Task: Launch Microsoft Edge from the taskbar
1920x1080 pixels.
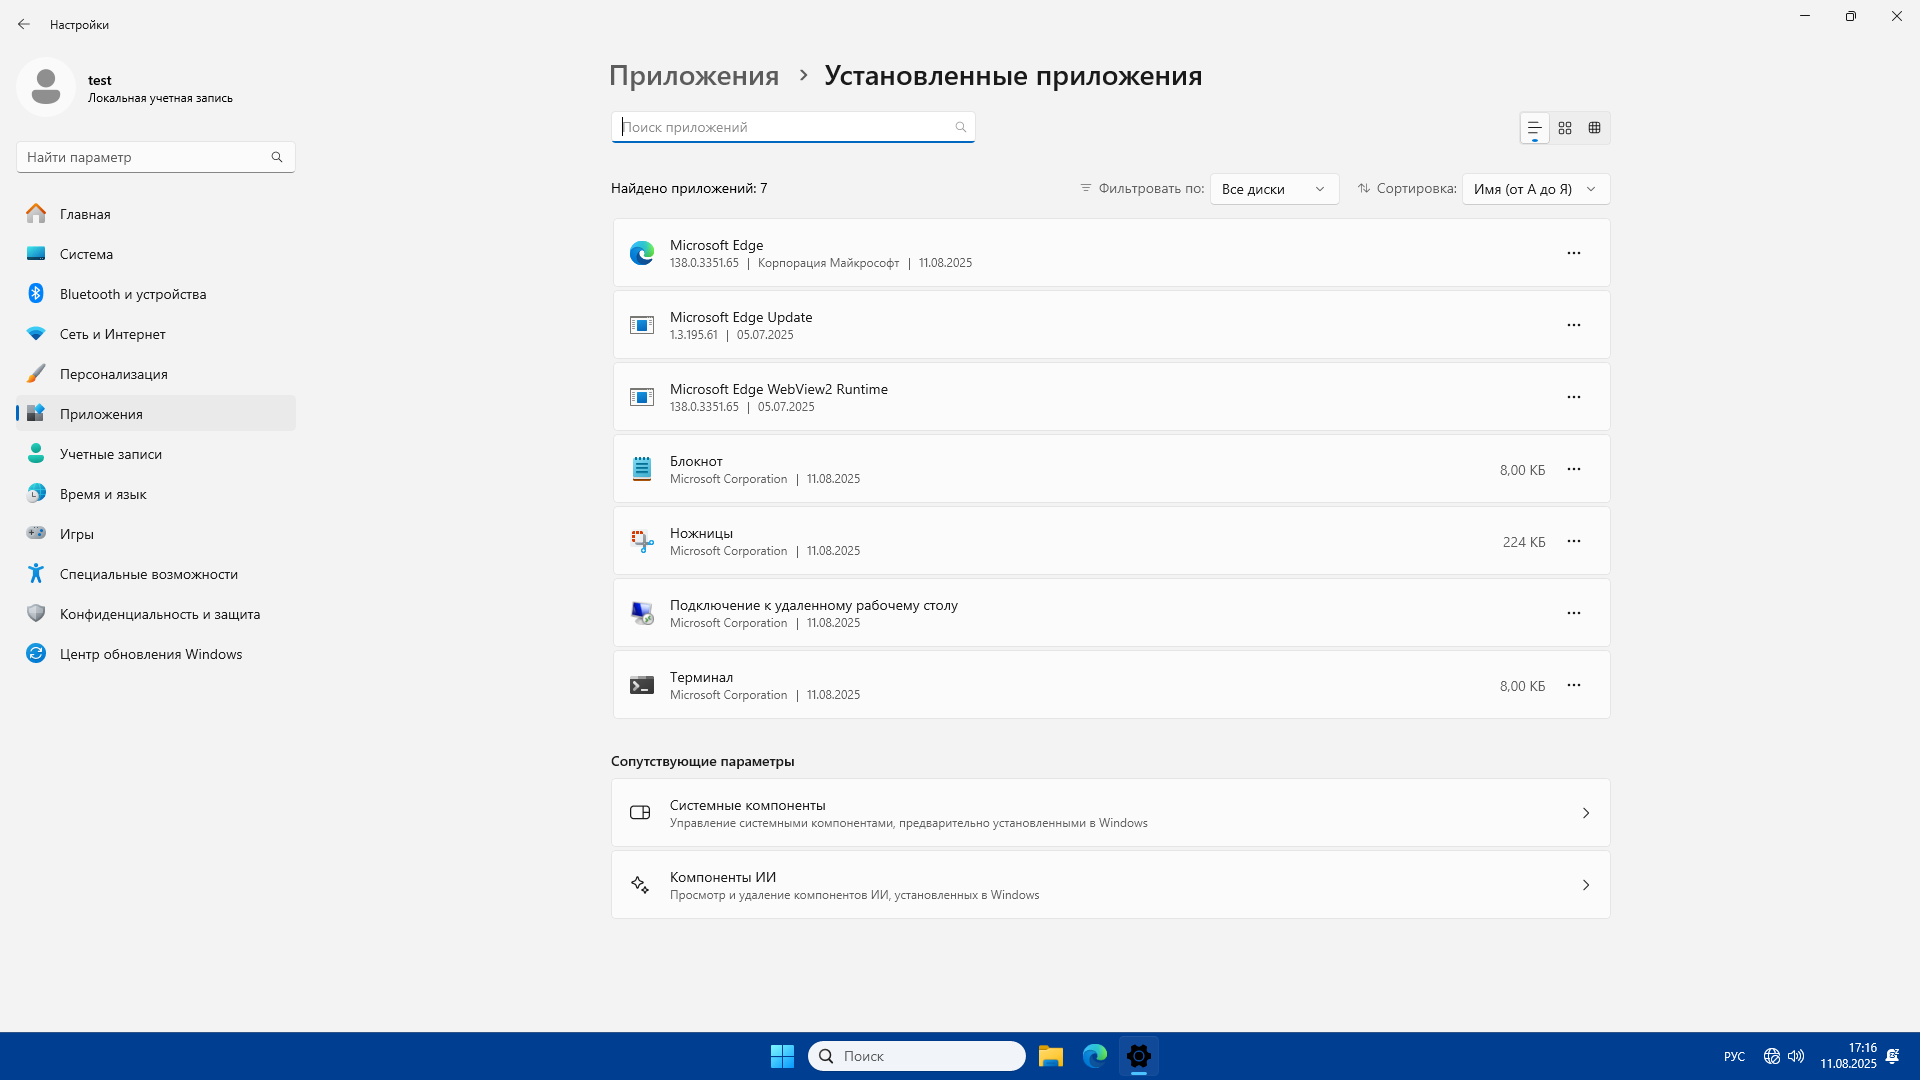Action: click(1095, 1056)
